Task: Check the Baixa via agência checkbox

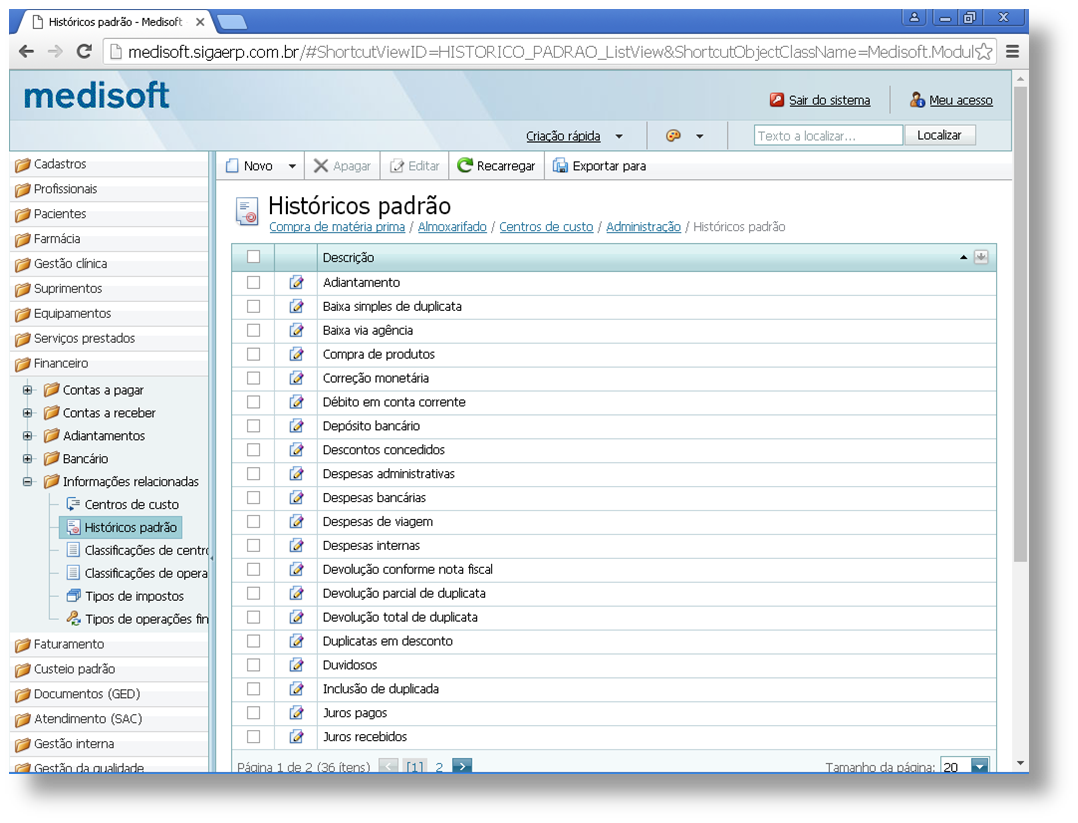Action: [x=254, y=330]
